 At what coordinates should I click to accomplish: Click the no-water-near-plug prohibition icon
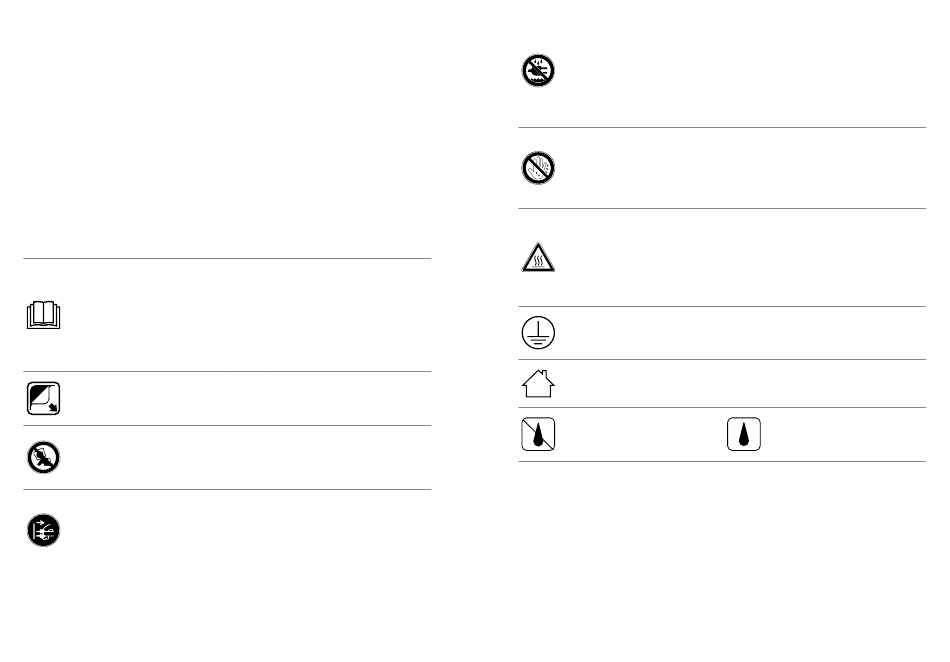(x=538, y=70)
